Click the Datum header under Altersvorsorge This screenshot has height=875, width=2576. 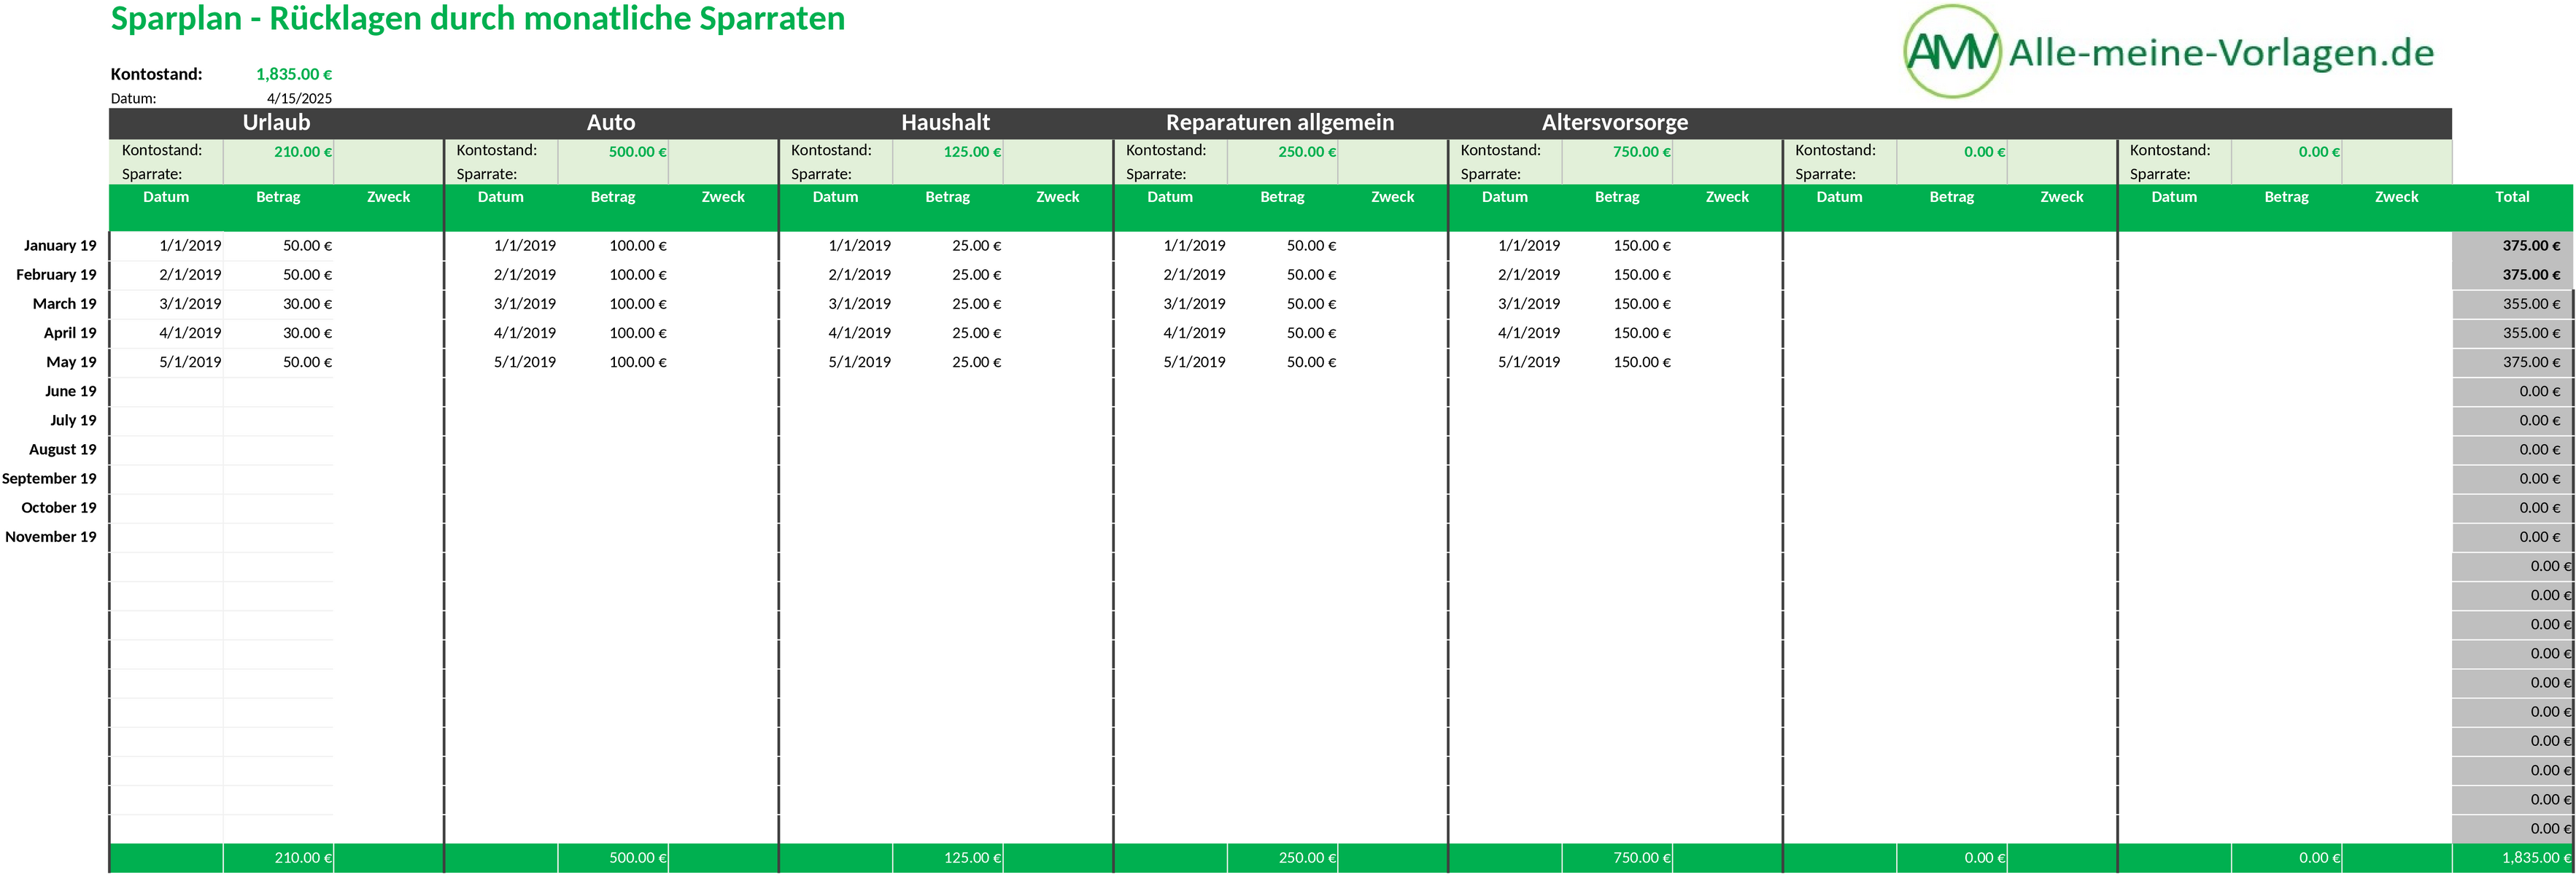(1505, 197)
